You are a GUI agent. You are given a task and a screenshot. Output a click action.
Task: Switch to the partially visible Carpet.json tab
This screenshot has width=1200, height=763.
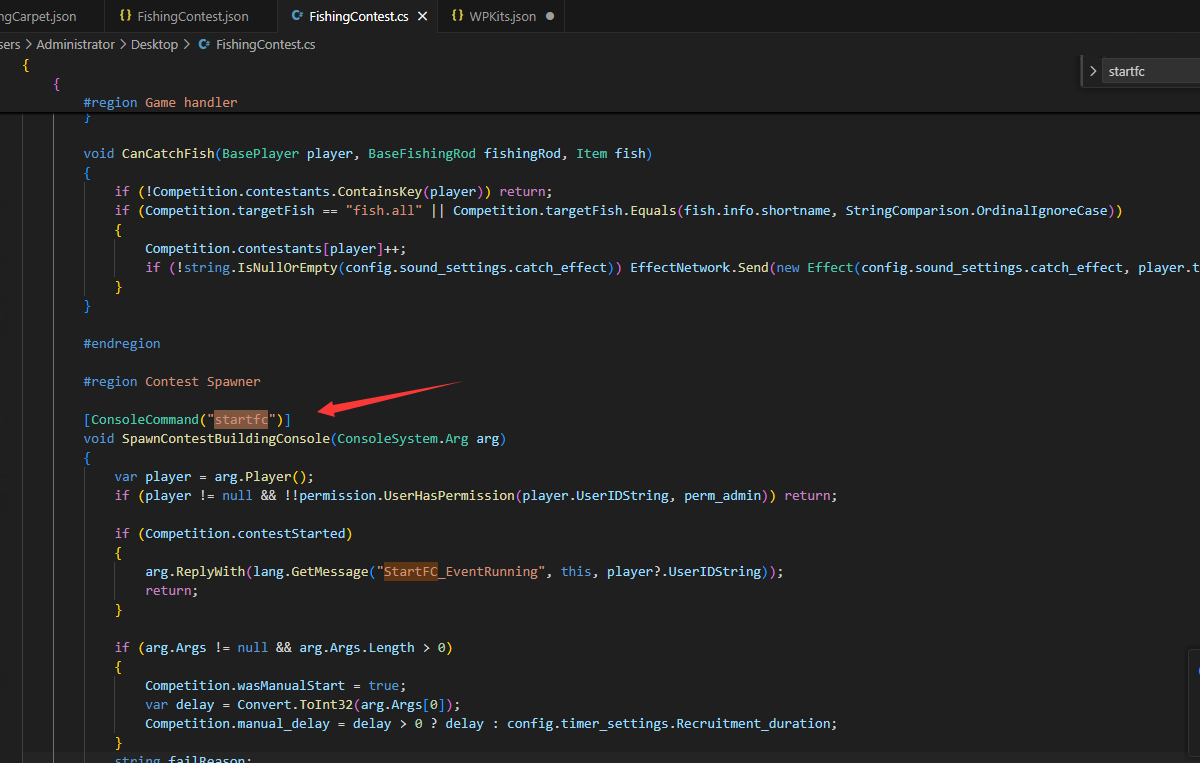point(38,17)
